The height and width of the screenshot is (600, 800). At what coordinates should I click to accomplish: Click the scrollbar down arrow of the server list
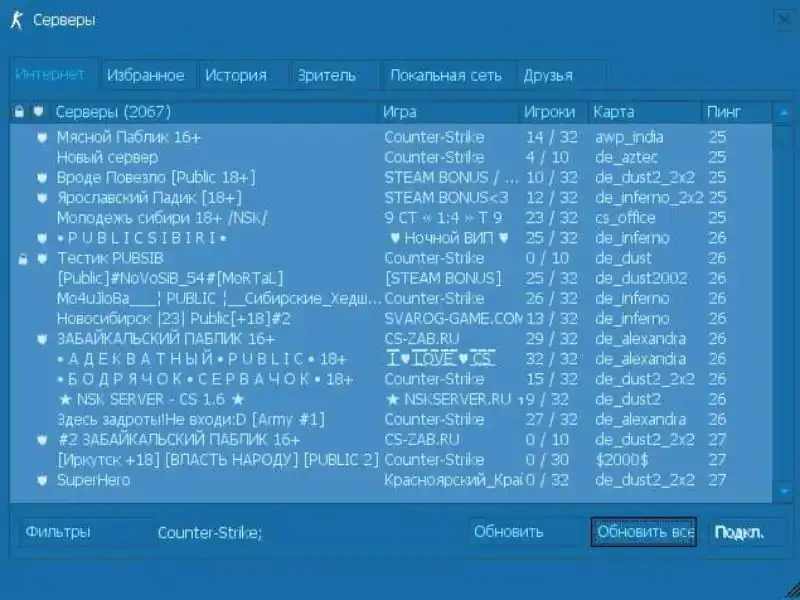(x=784, y=492)
